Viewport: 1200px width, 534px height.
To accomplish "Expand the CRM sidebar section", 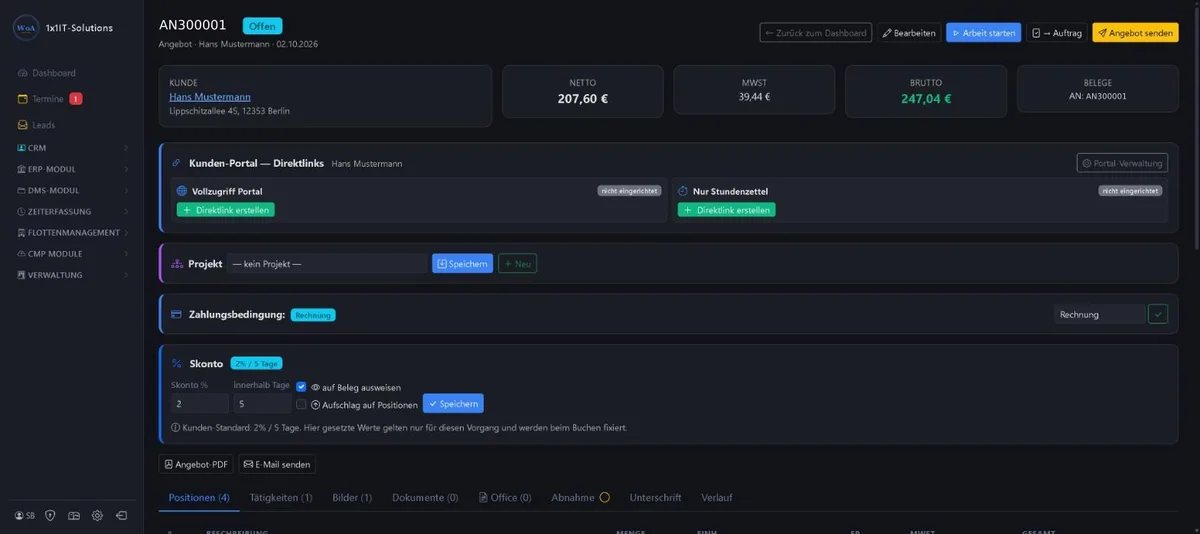I will coord(72,148).
